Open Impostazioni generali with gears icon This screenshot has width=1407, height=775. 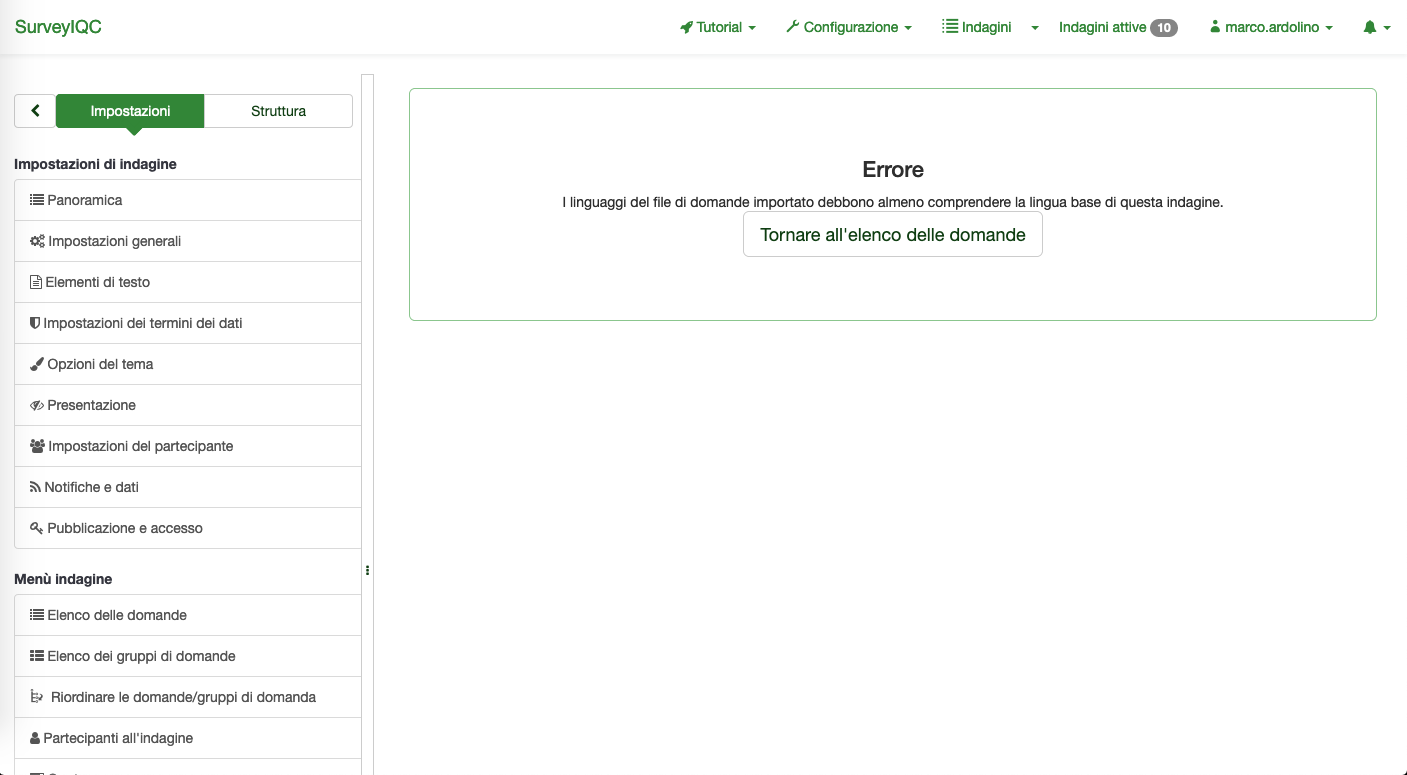tap(114, 241)
